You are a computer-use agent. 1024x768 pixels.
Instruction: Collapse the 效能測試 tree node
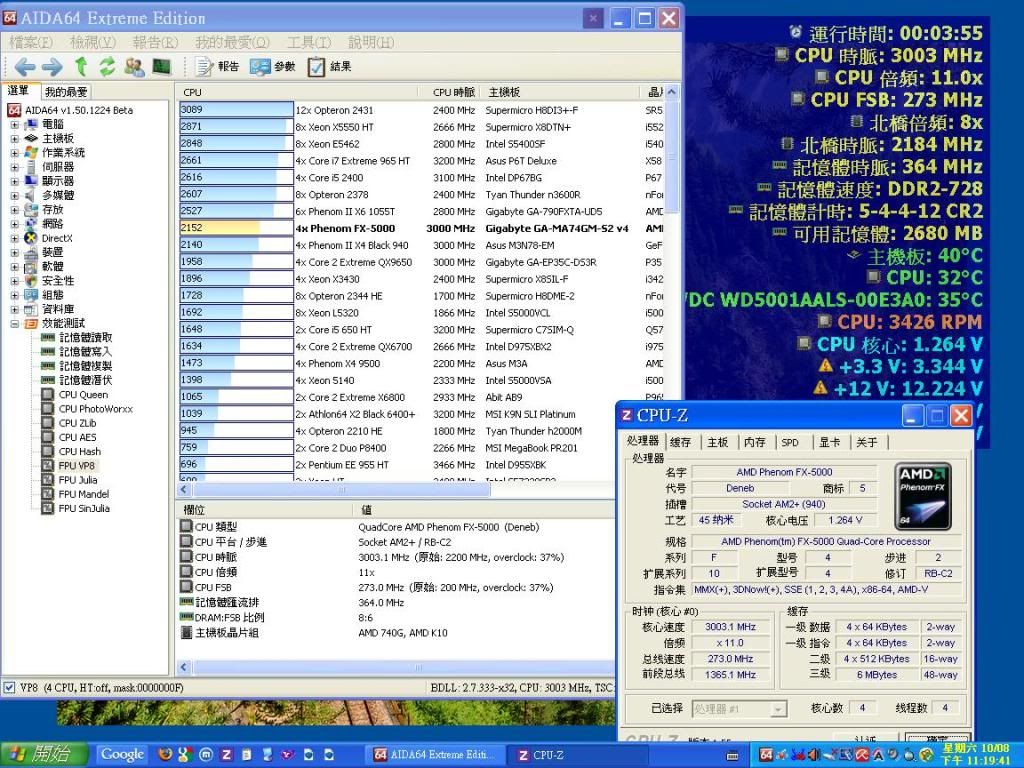pyautogui.click(x=14, y=324)
